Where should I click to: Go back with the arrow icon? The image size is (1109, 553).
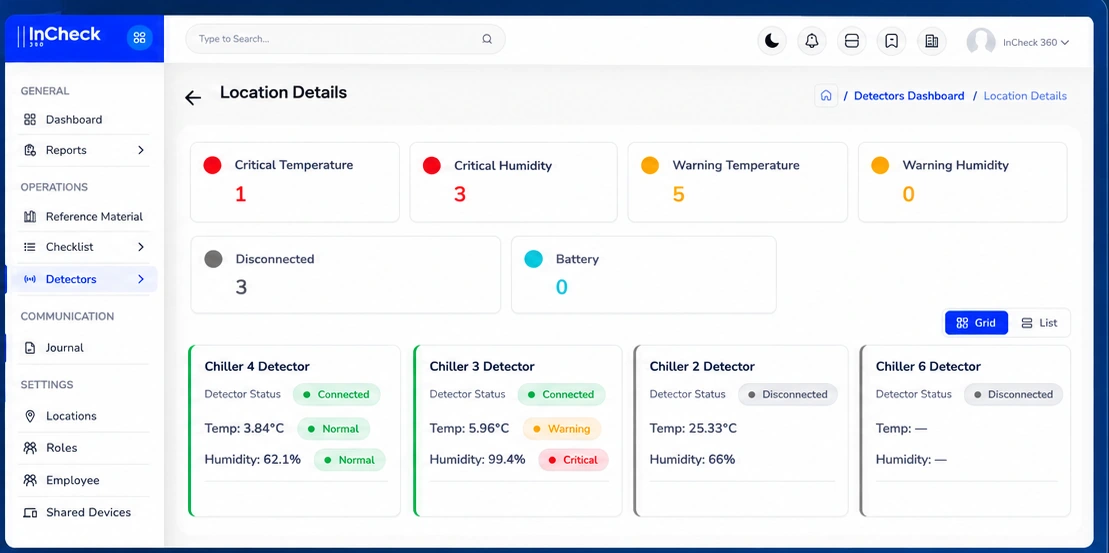pos(193,98)
